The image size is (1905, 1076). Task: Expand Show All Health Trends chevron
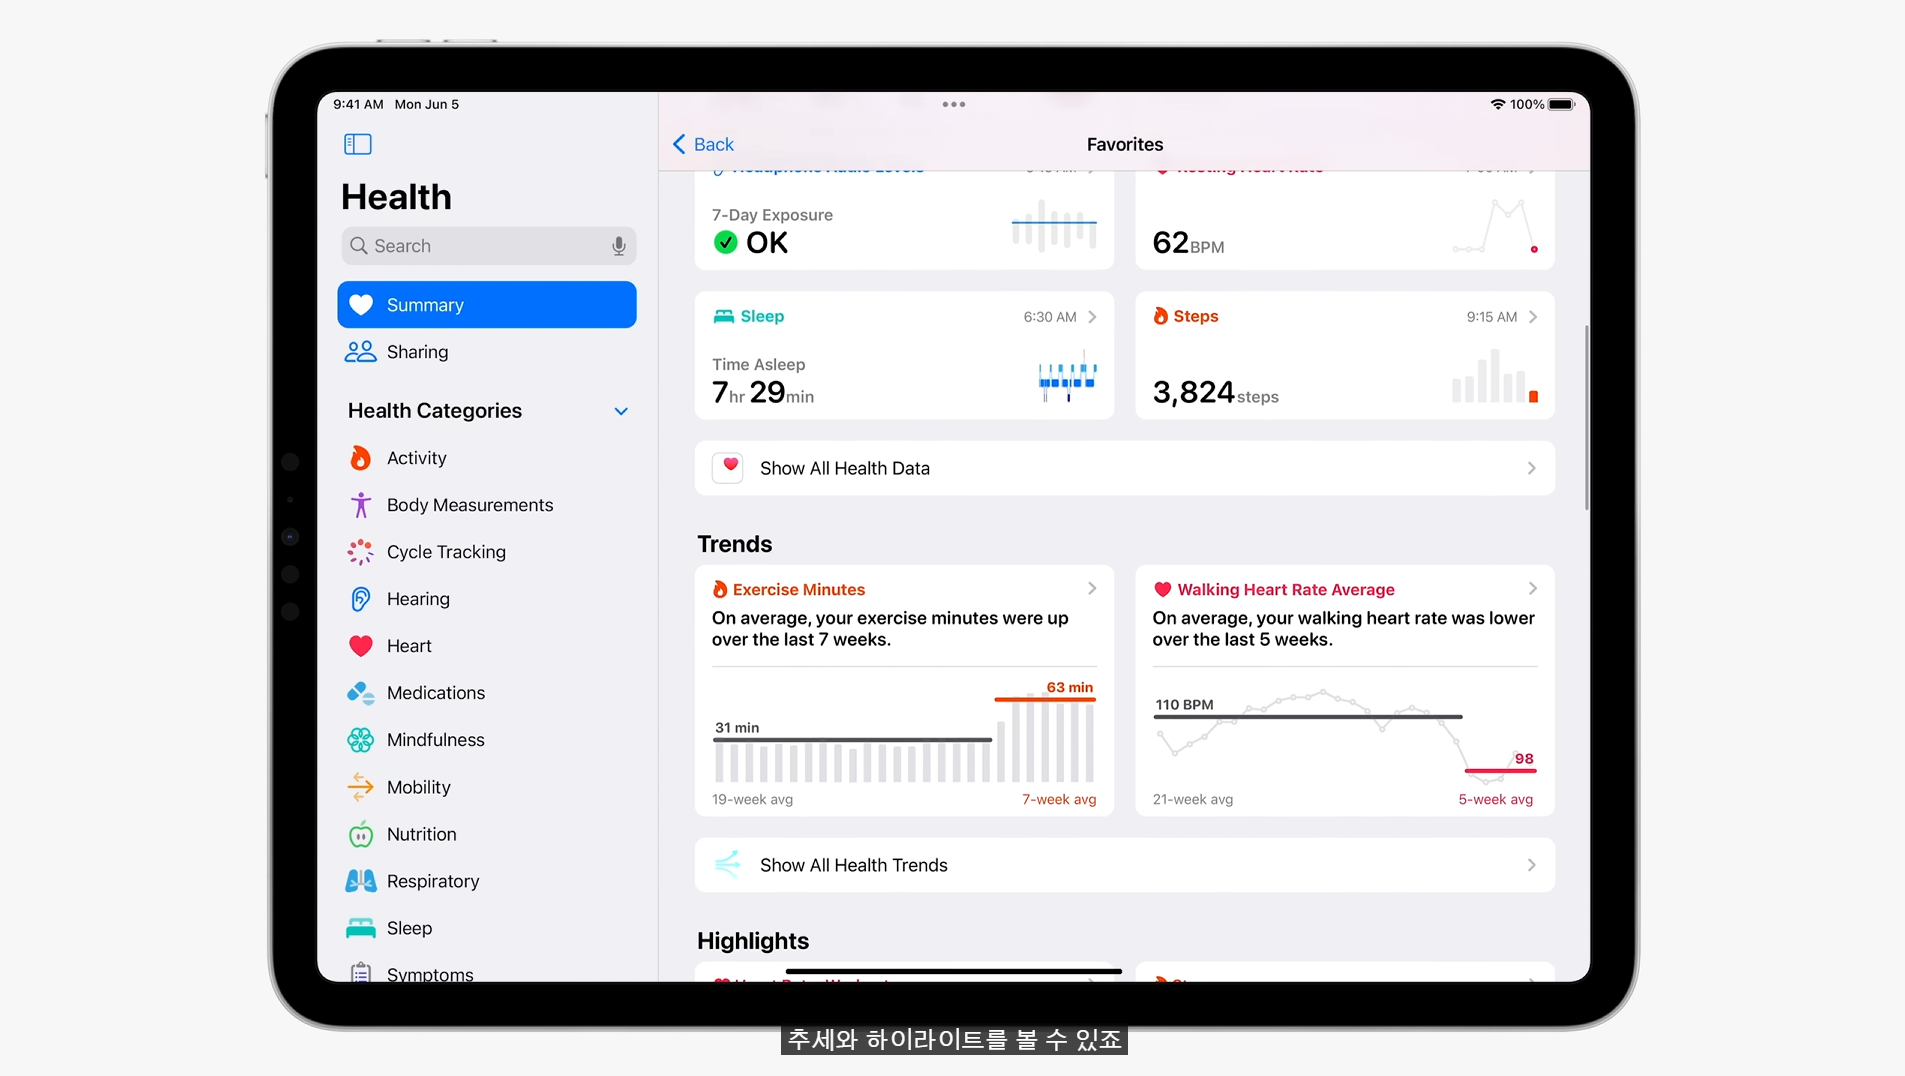point(1532,865)
